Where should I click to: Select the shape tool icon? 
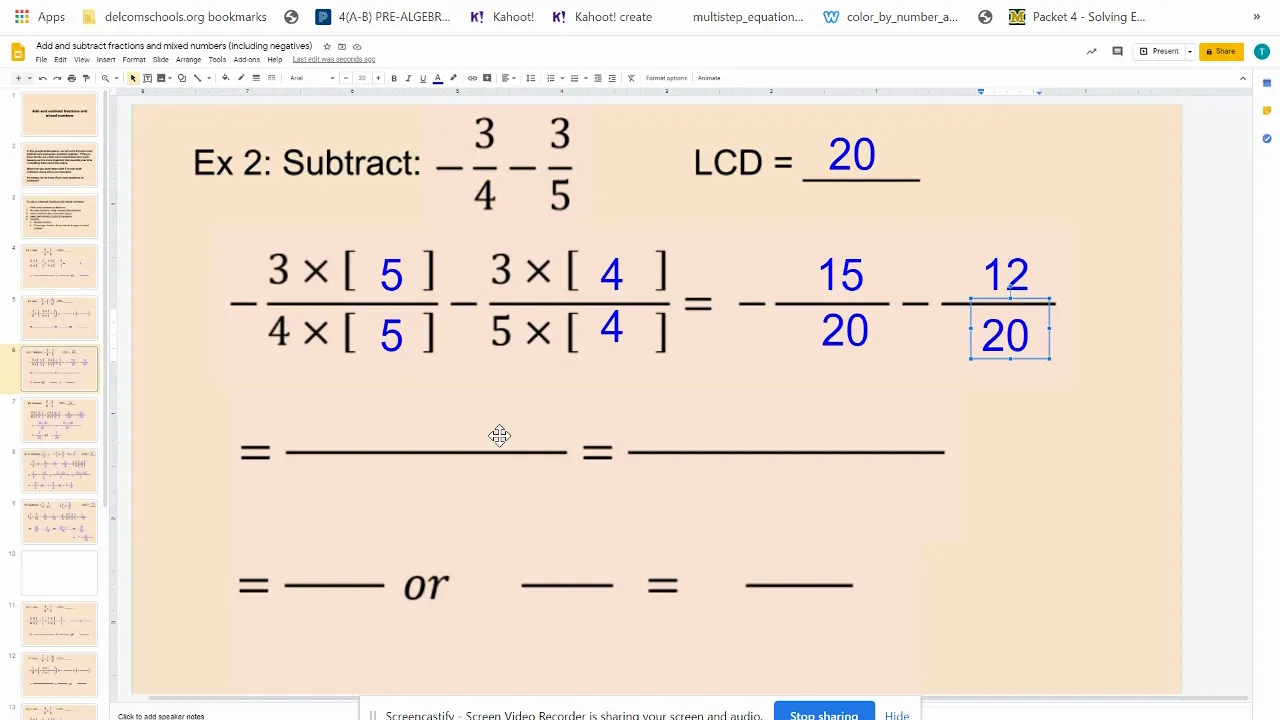coord(182,78)
